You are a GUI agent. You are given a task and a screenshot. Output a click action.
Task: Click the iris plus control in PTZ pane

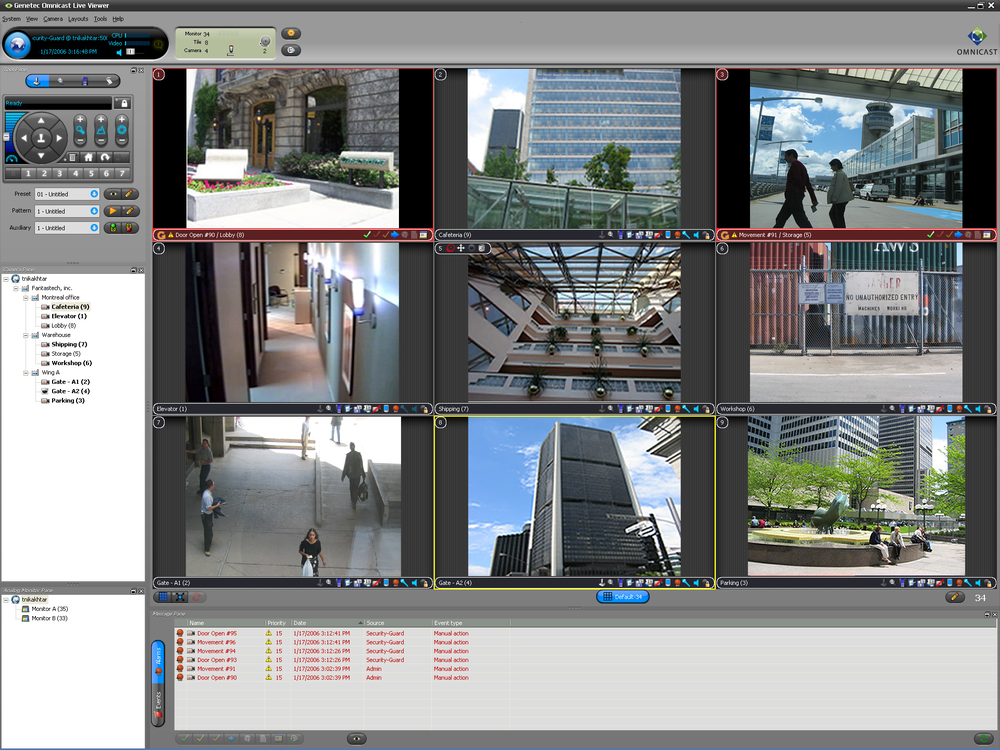pos(121,119)
